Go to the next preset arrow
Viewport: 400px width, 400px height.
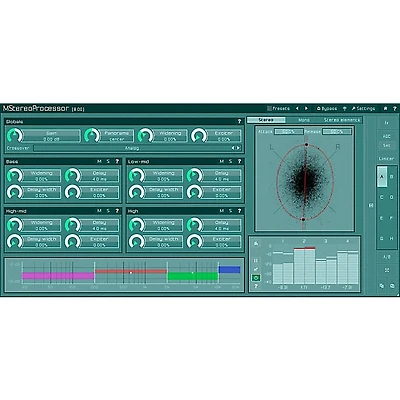coord(306,108)
